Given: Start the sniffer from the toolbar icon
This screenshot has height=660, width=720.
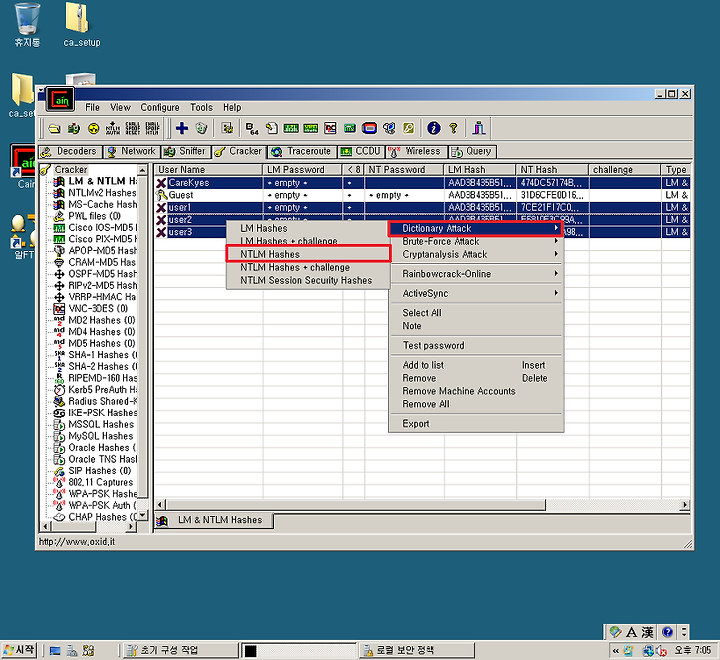Looking at the screenshot, I should [74, 129].
